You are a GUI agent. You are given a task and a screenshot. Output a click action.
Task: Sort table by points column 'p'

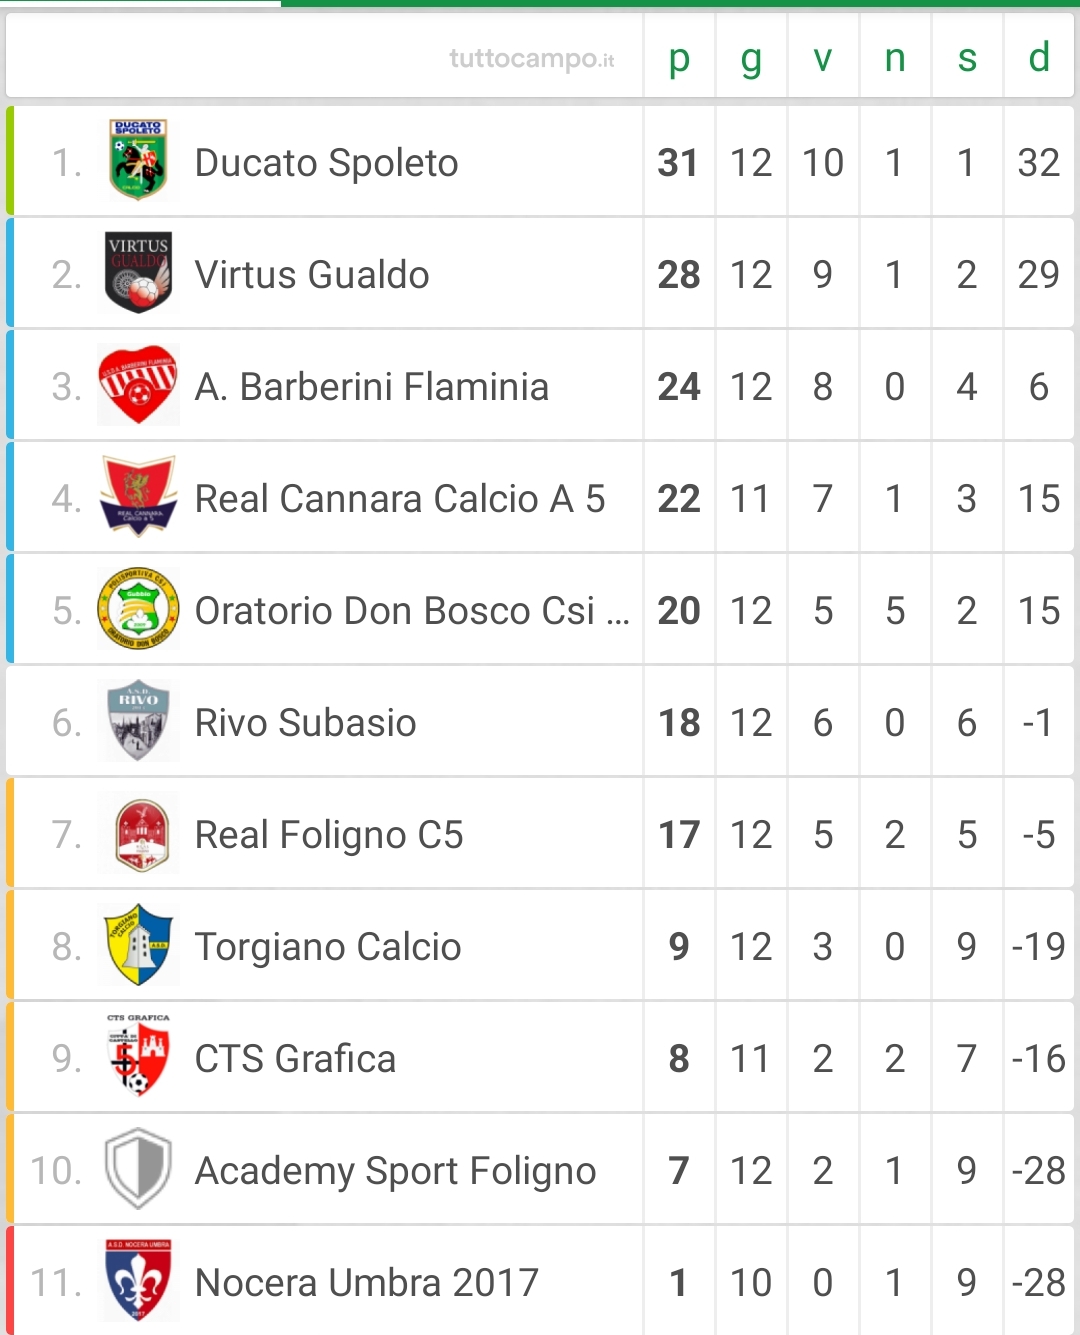coord(679,58)
